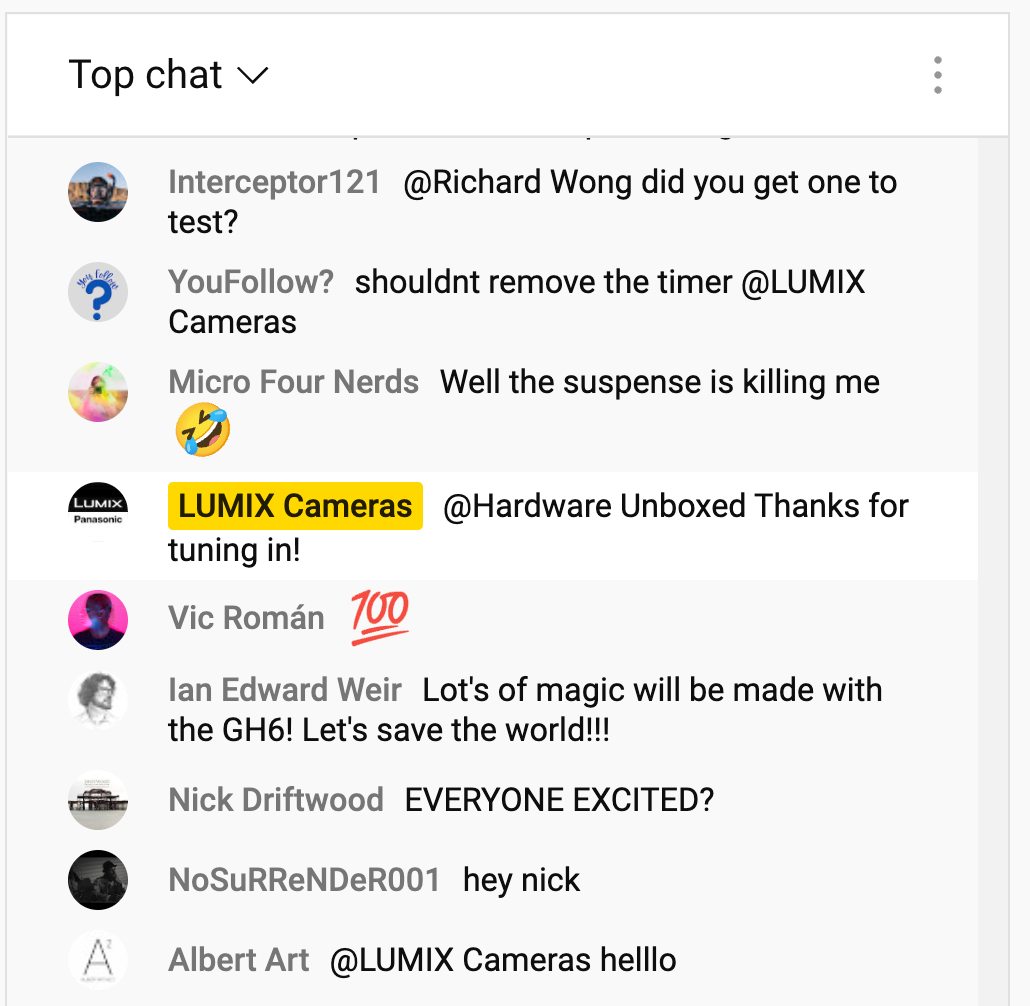Click YouFollow? question mark avatar
The width and height of the screenshot is (1030, 1006).
98,292
